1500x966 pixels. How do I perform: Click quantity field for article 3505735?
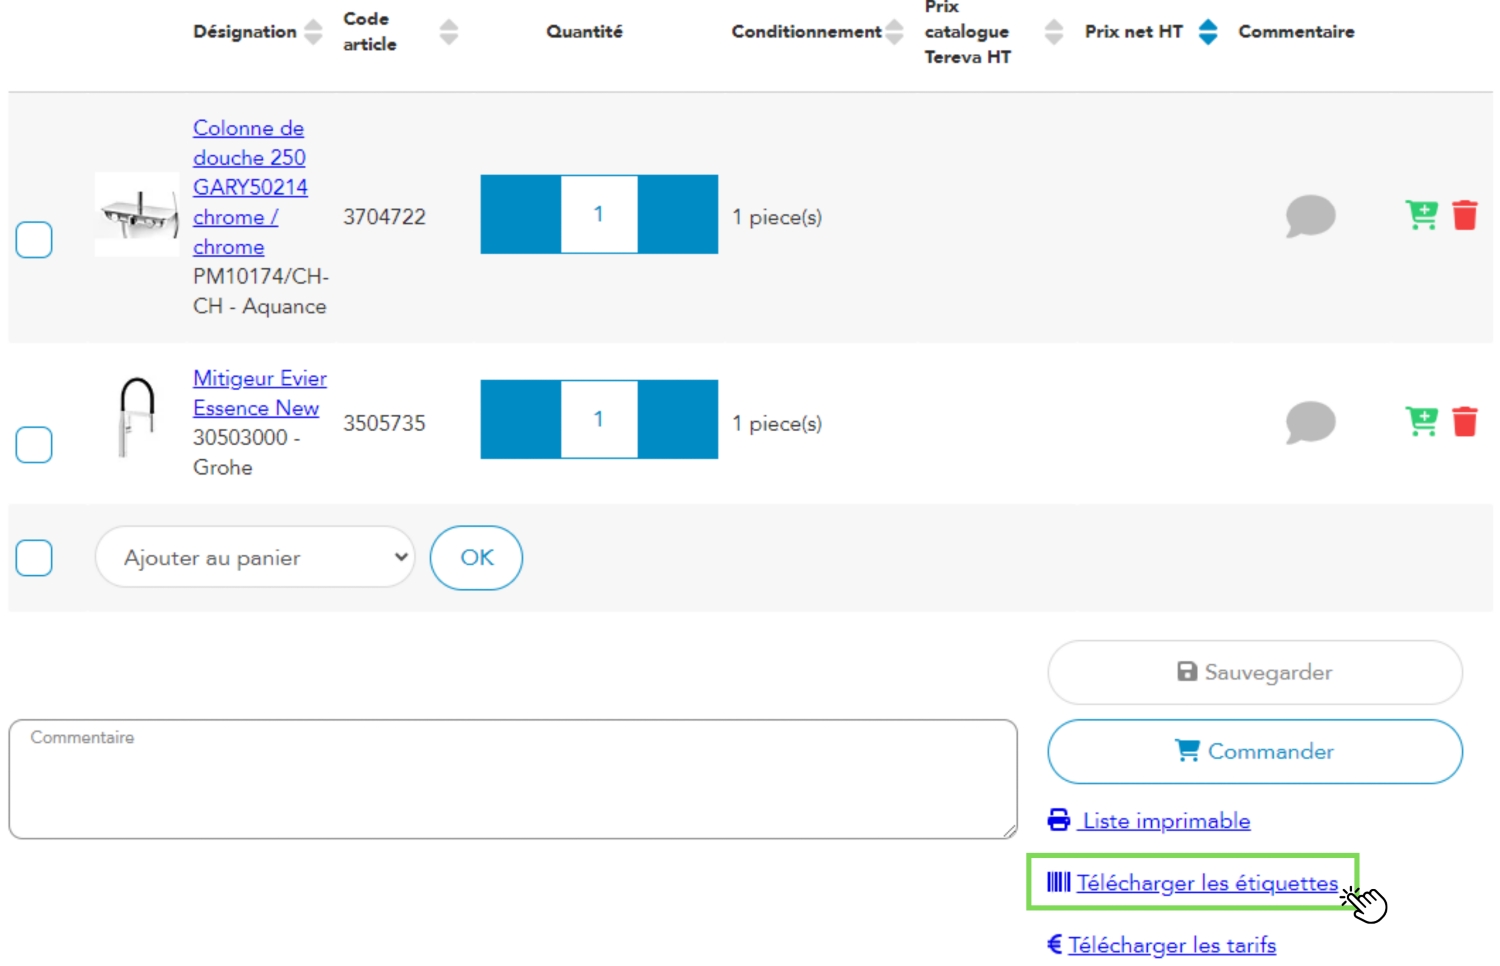click(x=599, y=419)
